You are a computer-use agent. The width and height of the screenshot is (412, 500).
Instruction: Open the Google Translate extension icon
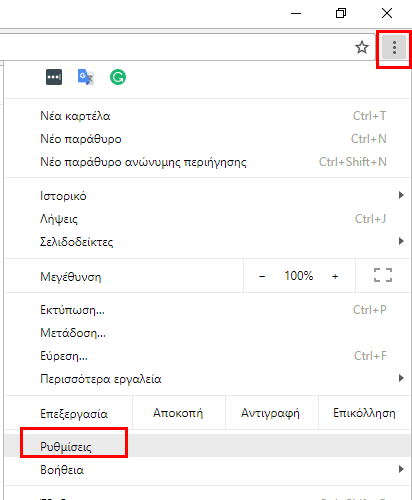86,77
